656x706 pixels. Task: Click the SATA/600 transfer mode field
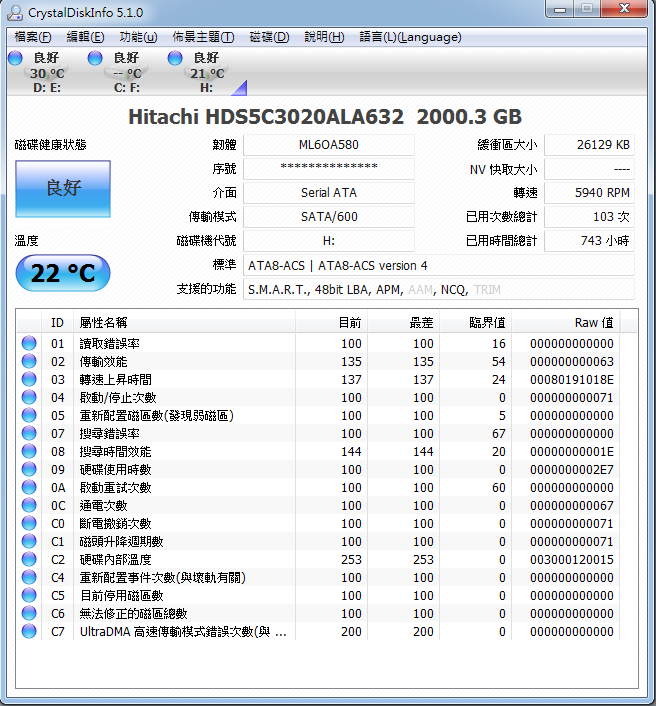(329, 217)
